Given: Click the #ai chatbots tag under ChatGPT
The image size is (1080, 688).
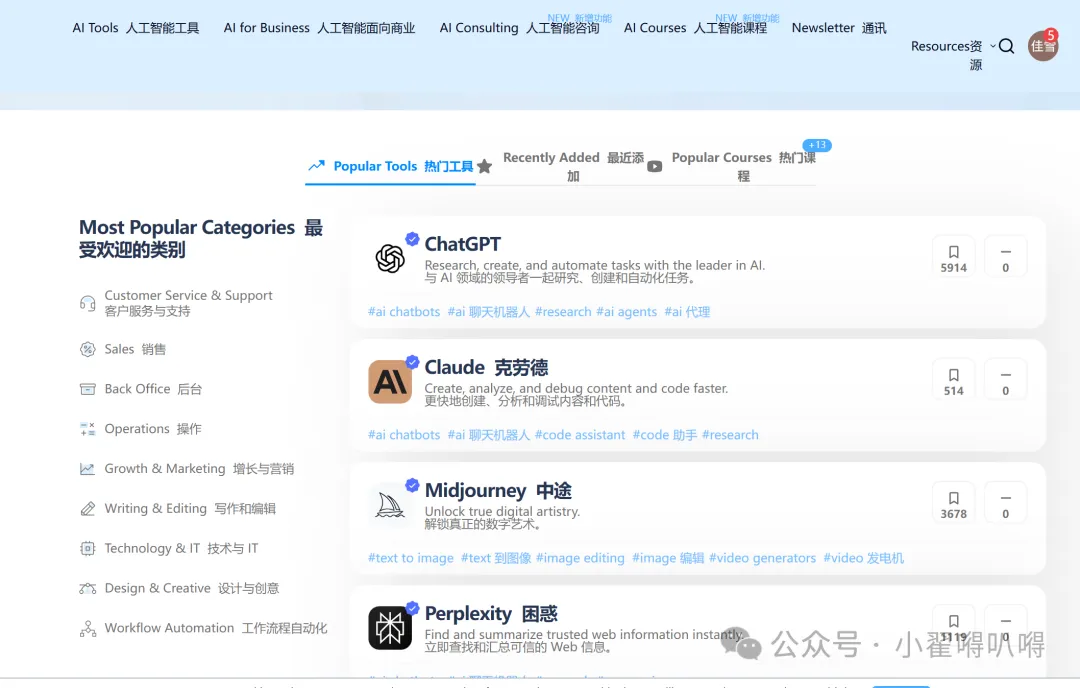Looking at the screenshot, I should 404,312.
